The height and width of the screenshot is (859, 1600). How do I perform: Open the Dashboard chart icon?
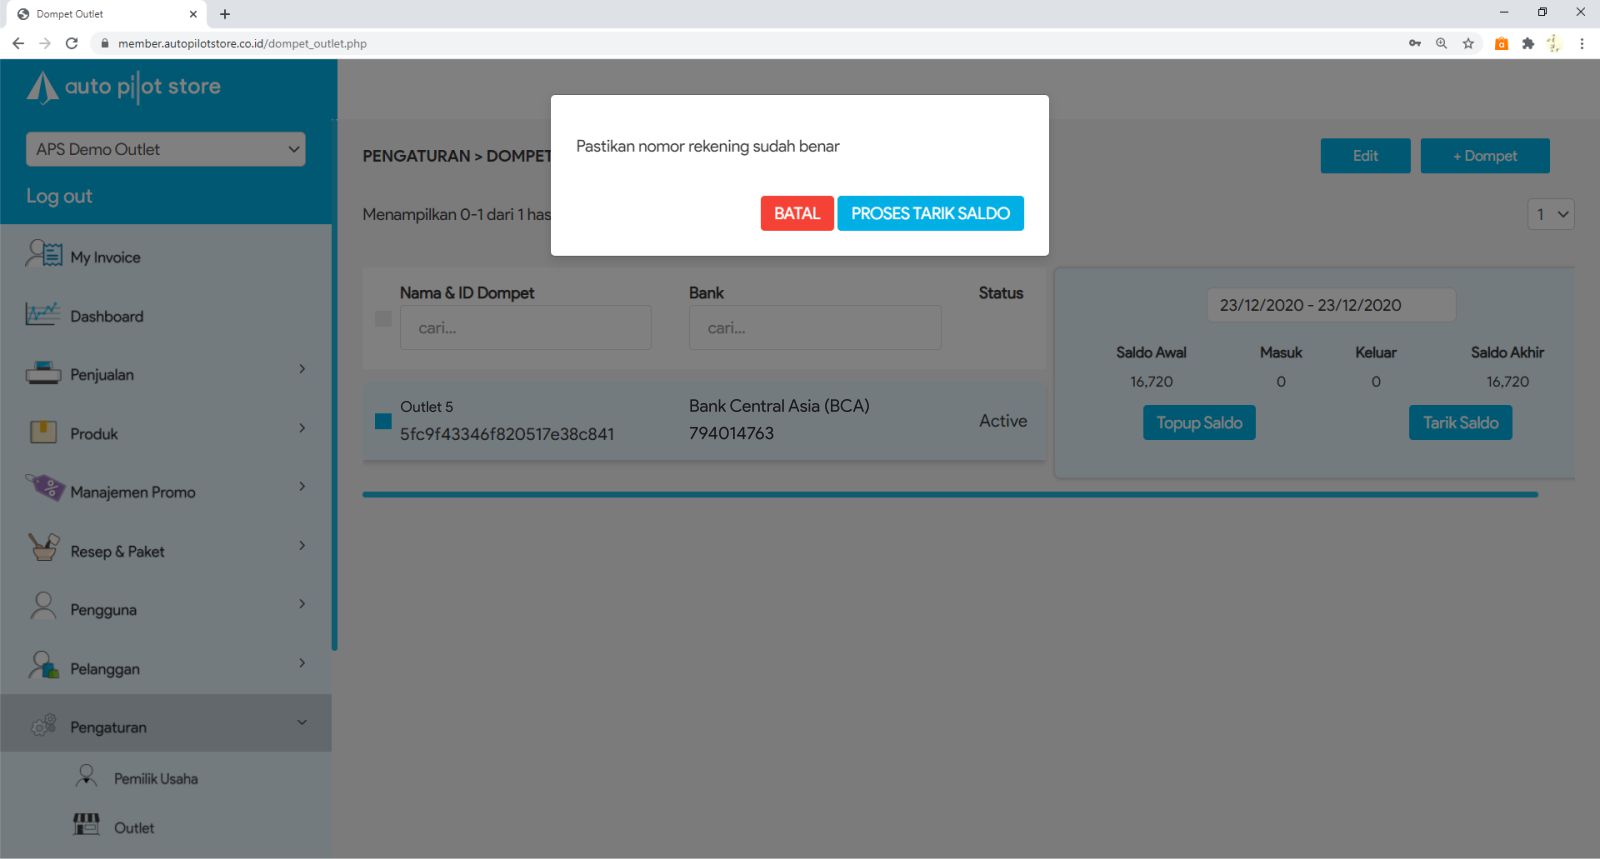click(43, 314)
